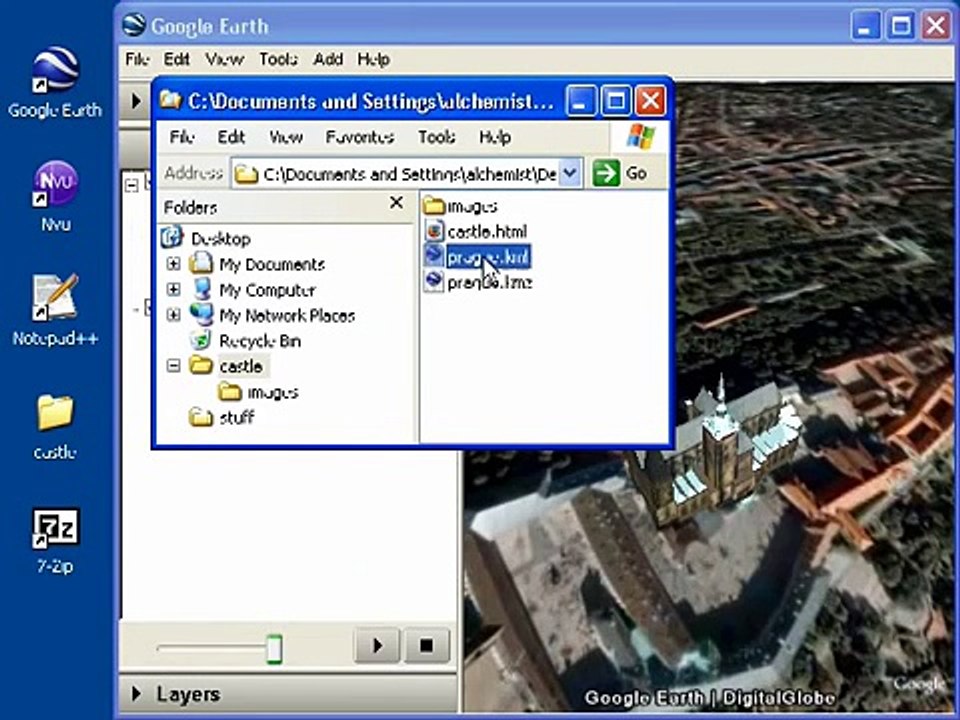The height and width of the screenshot is (720, 960).
Task: Open the Nvu desktop shortcut
Action: pyautogui.click(x=55, y=196)
